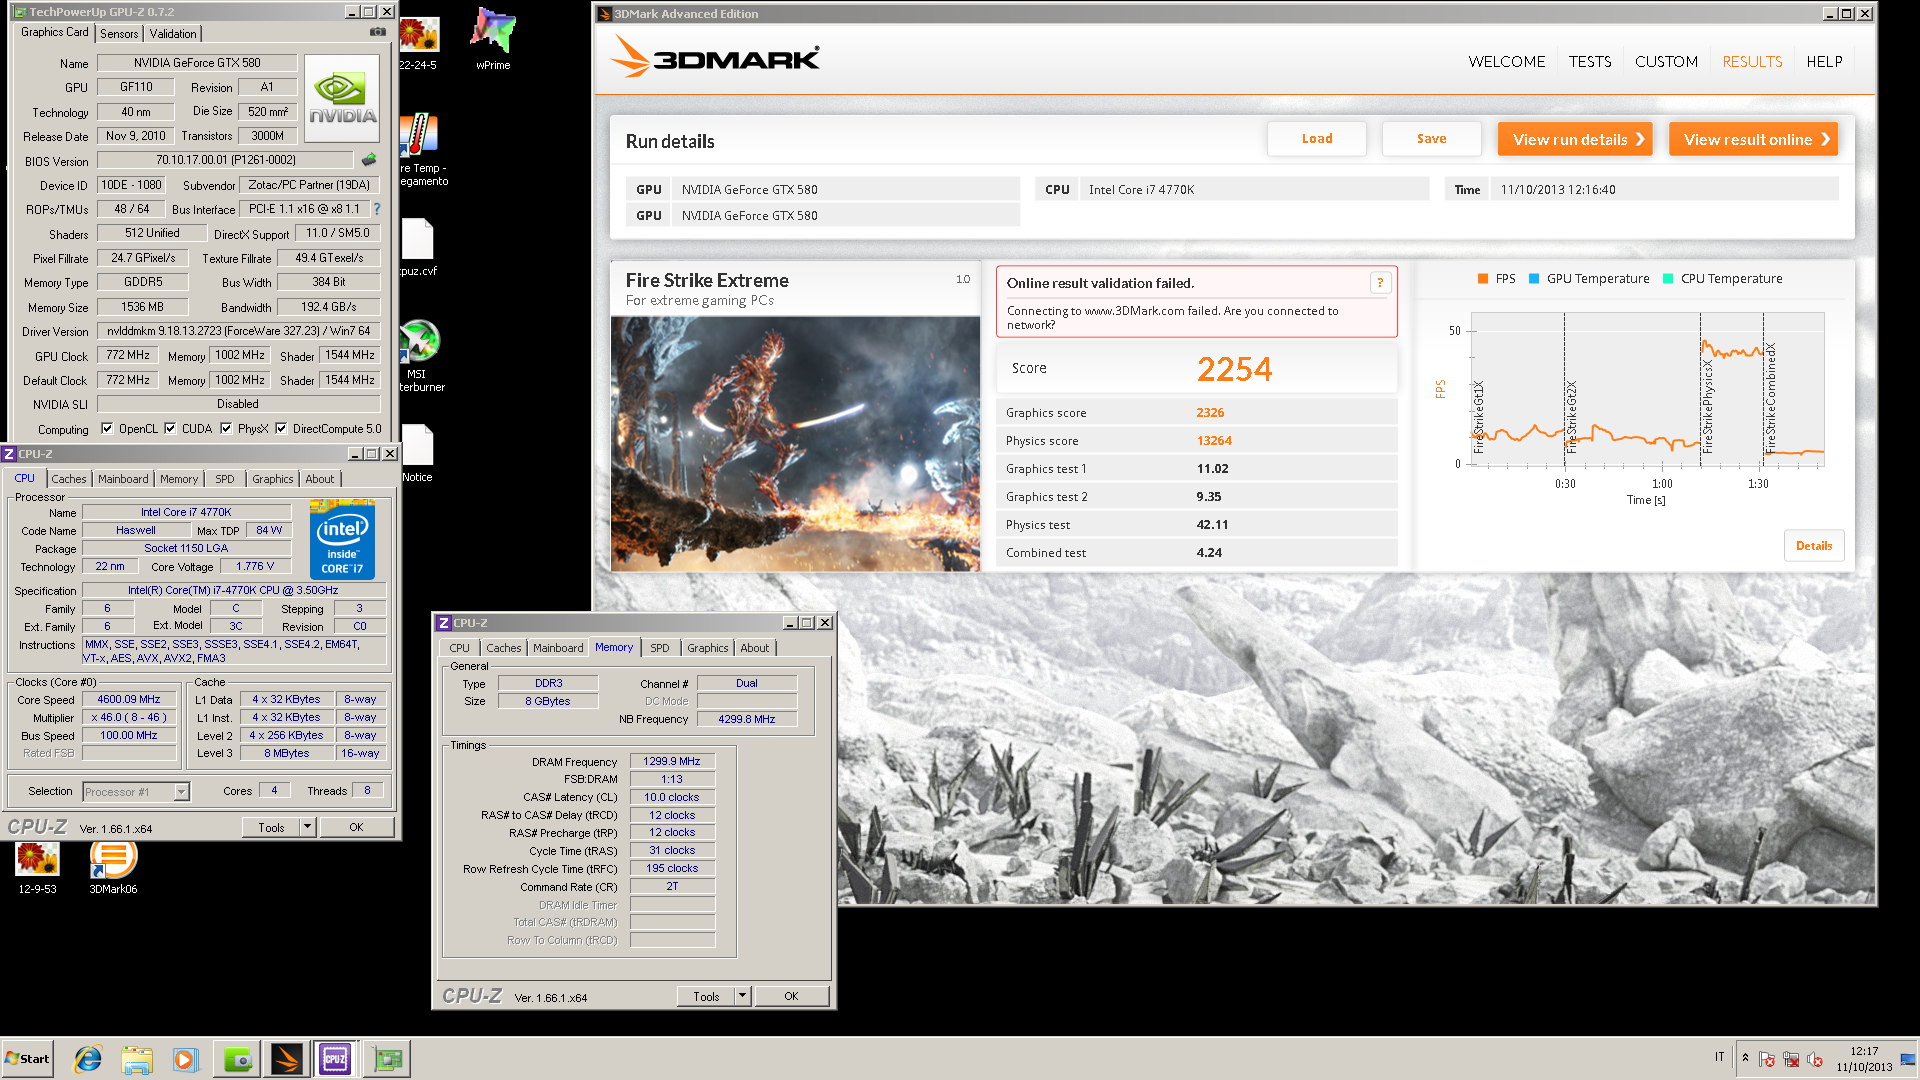The image size is (1920, 1080).
Task: Click the bus interface question mark in GPU-Z
Action: 377,209
